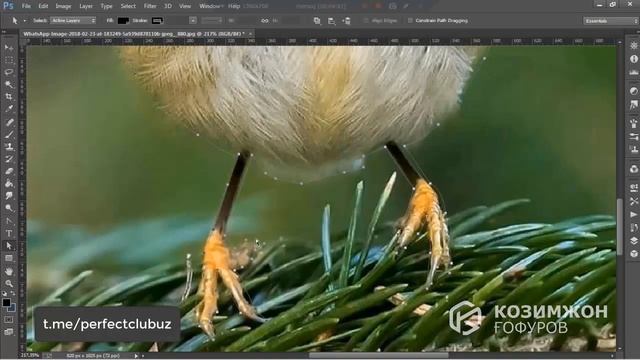Screen dimensions: 640x360
Task: Open the Essentials workspace dropdown
Action: 610,20
